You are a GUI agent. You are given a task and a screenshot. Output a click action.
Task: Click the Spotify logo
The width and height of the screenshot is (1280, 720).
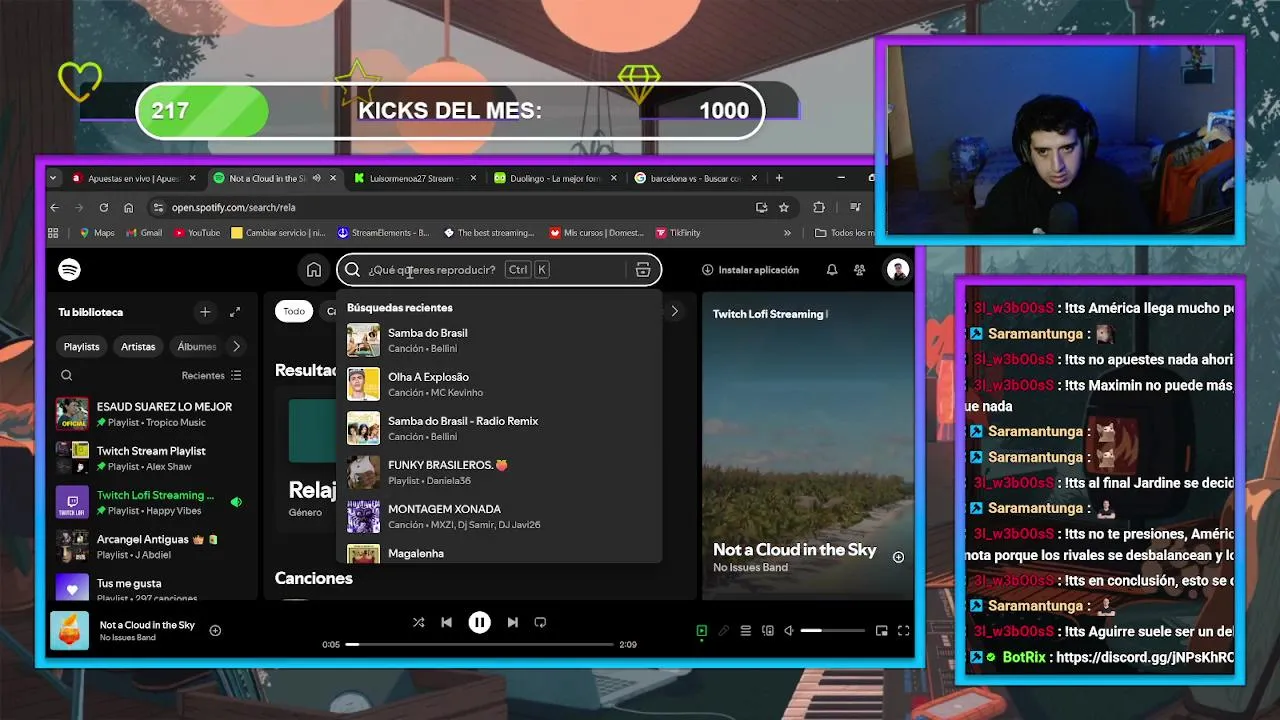pyautogui.click(x=69, y=270)
